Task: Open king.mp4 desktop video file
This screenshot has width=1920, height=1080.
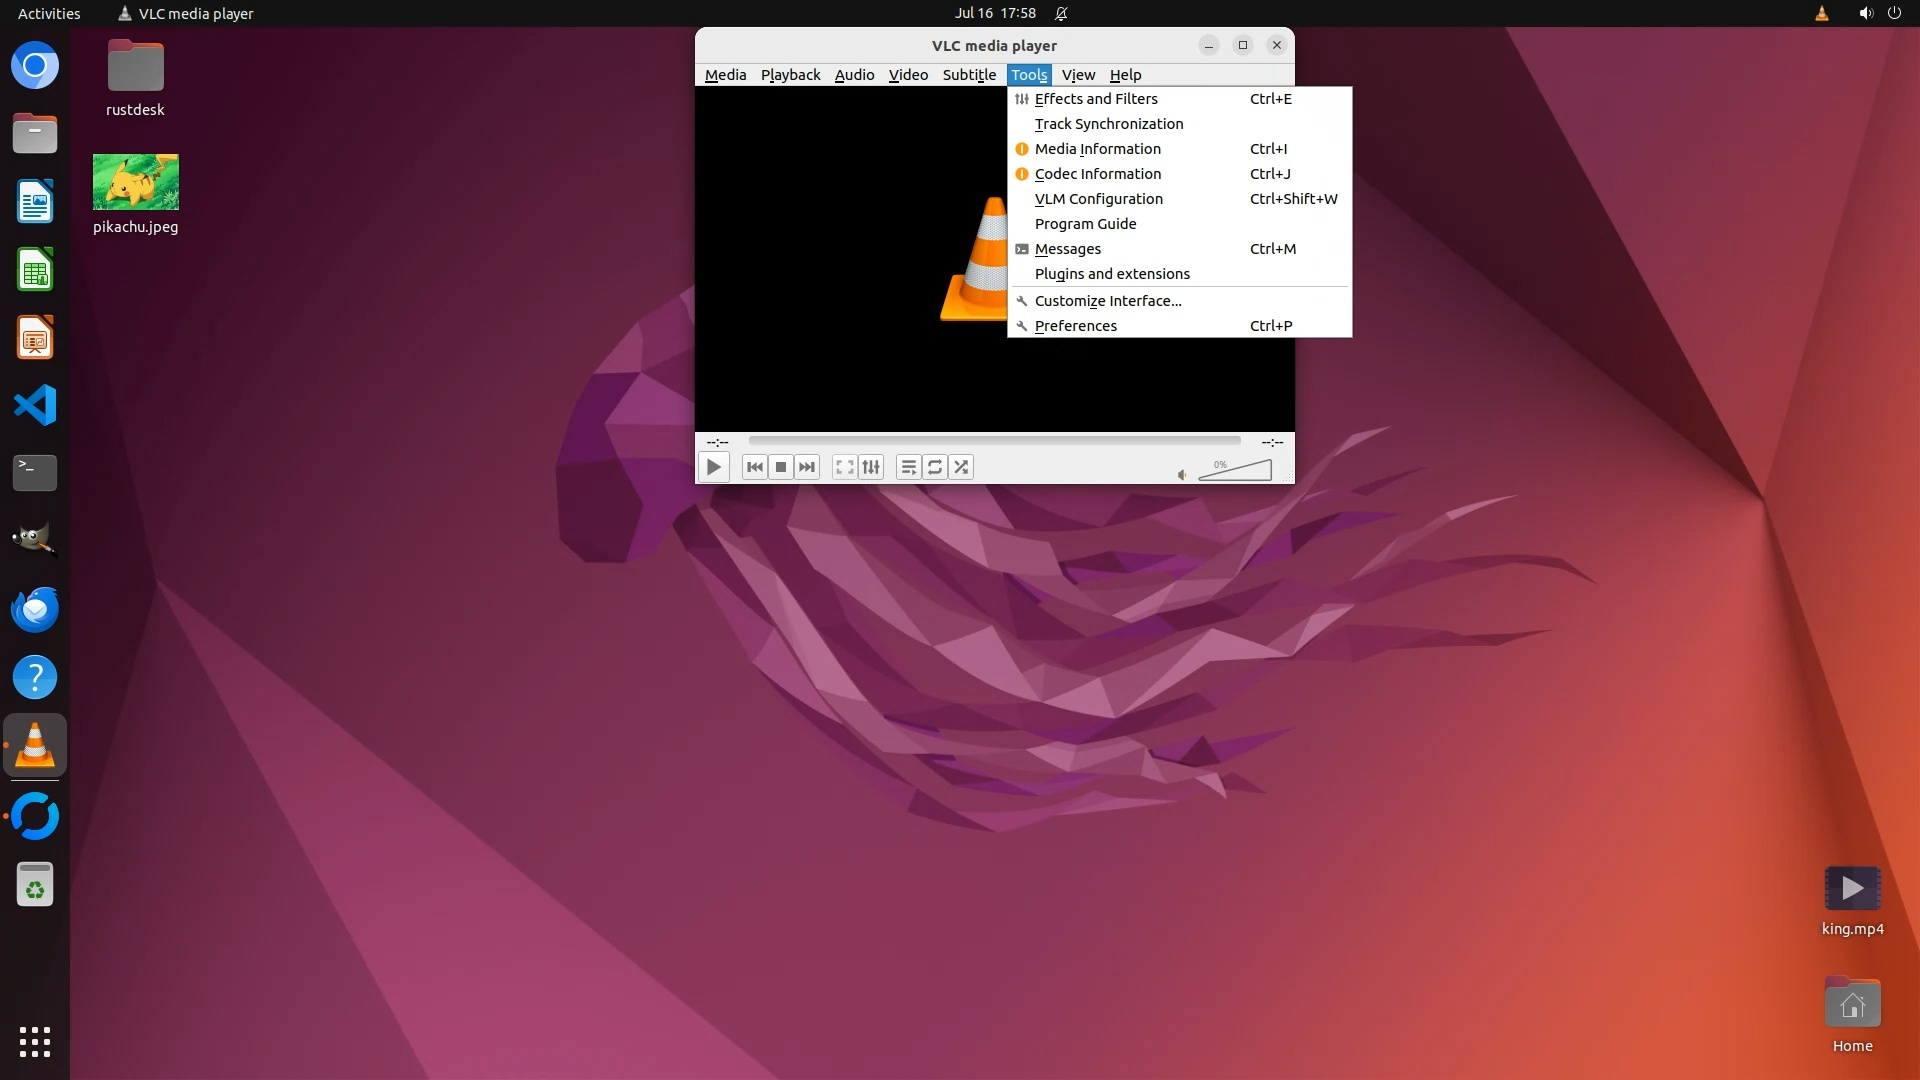Action: [1852, 889]
